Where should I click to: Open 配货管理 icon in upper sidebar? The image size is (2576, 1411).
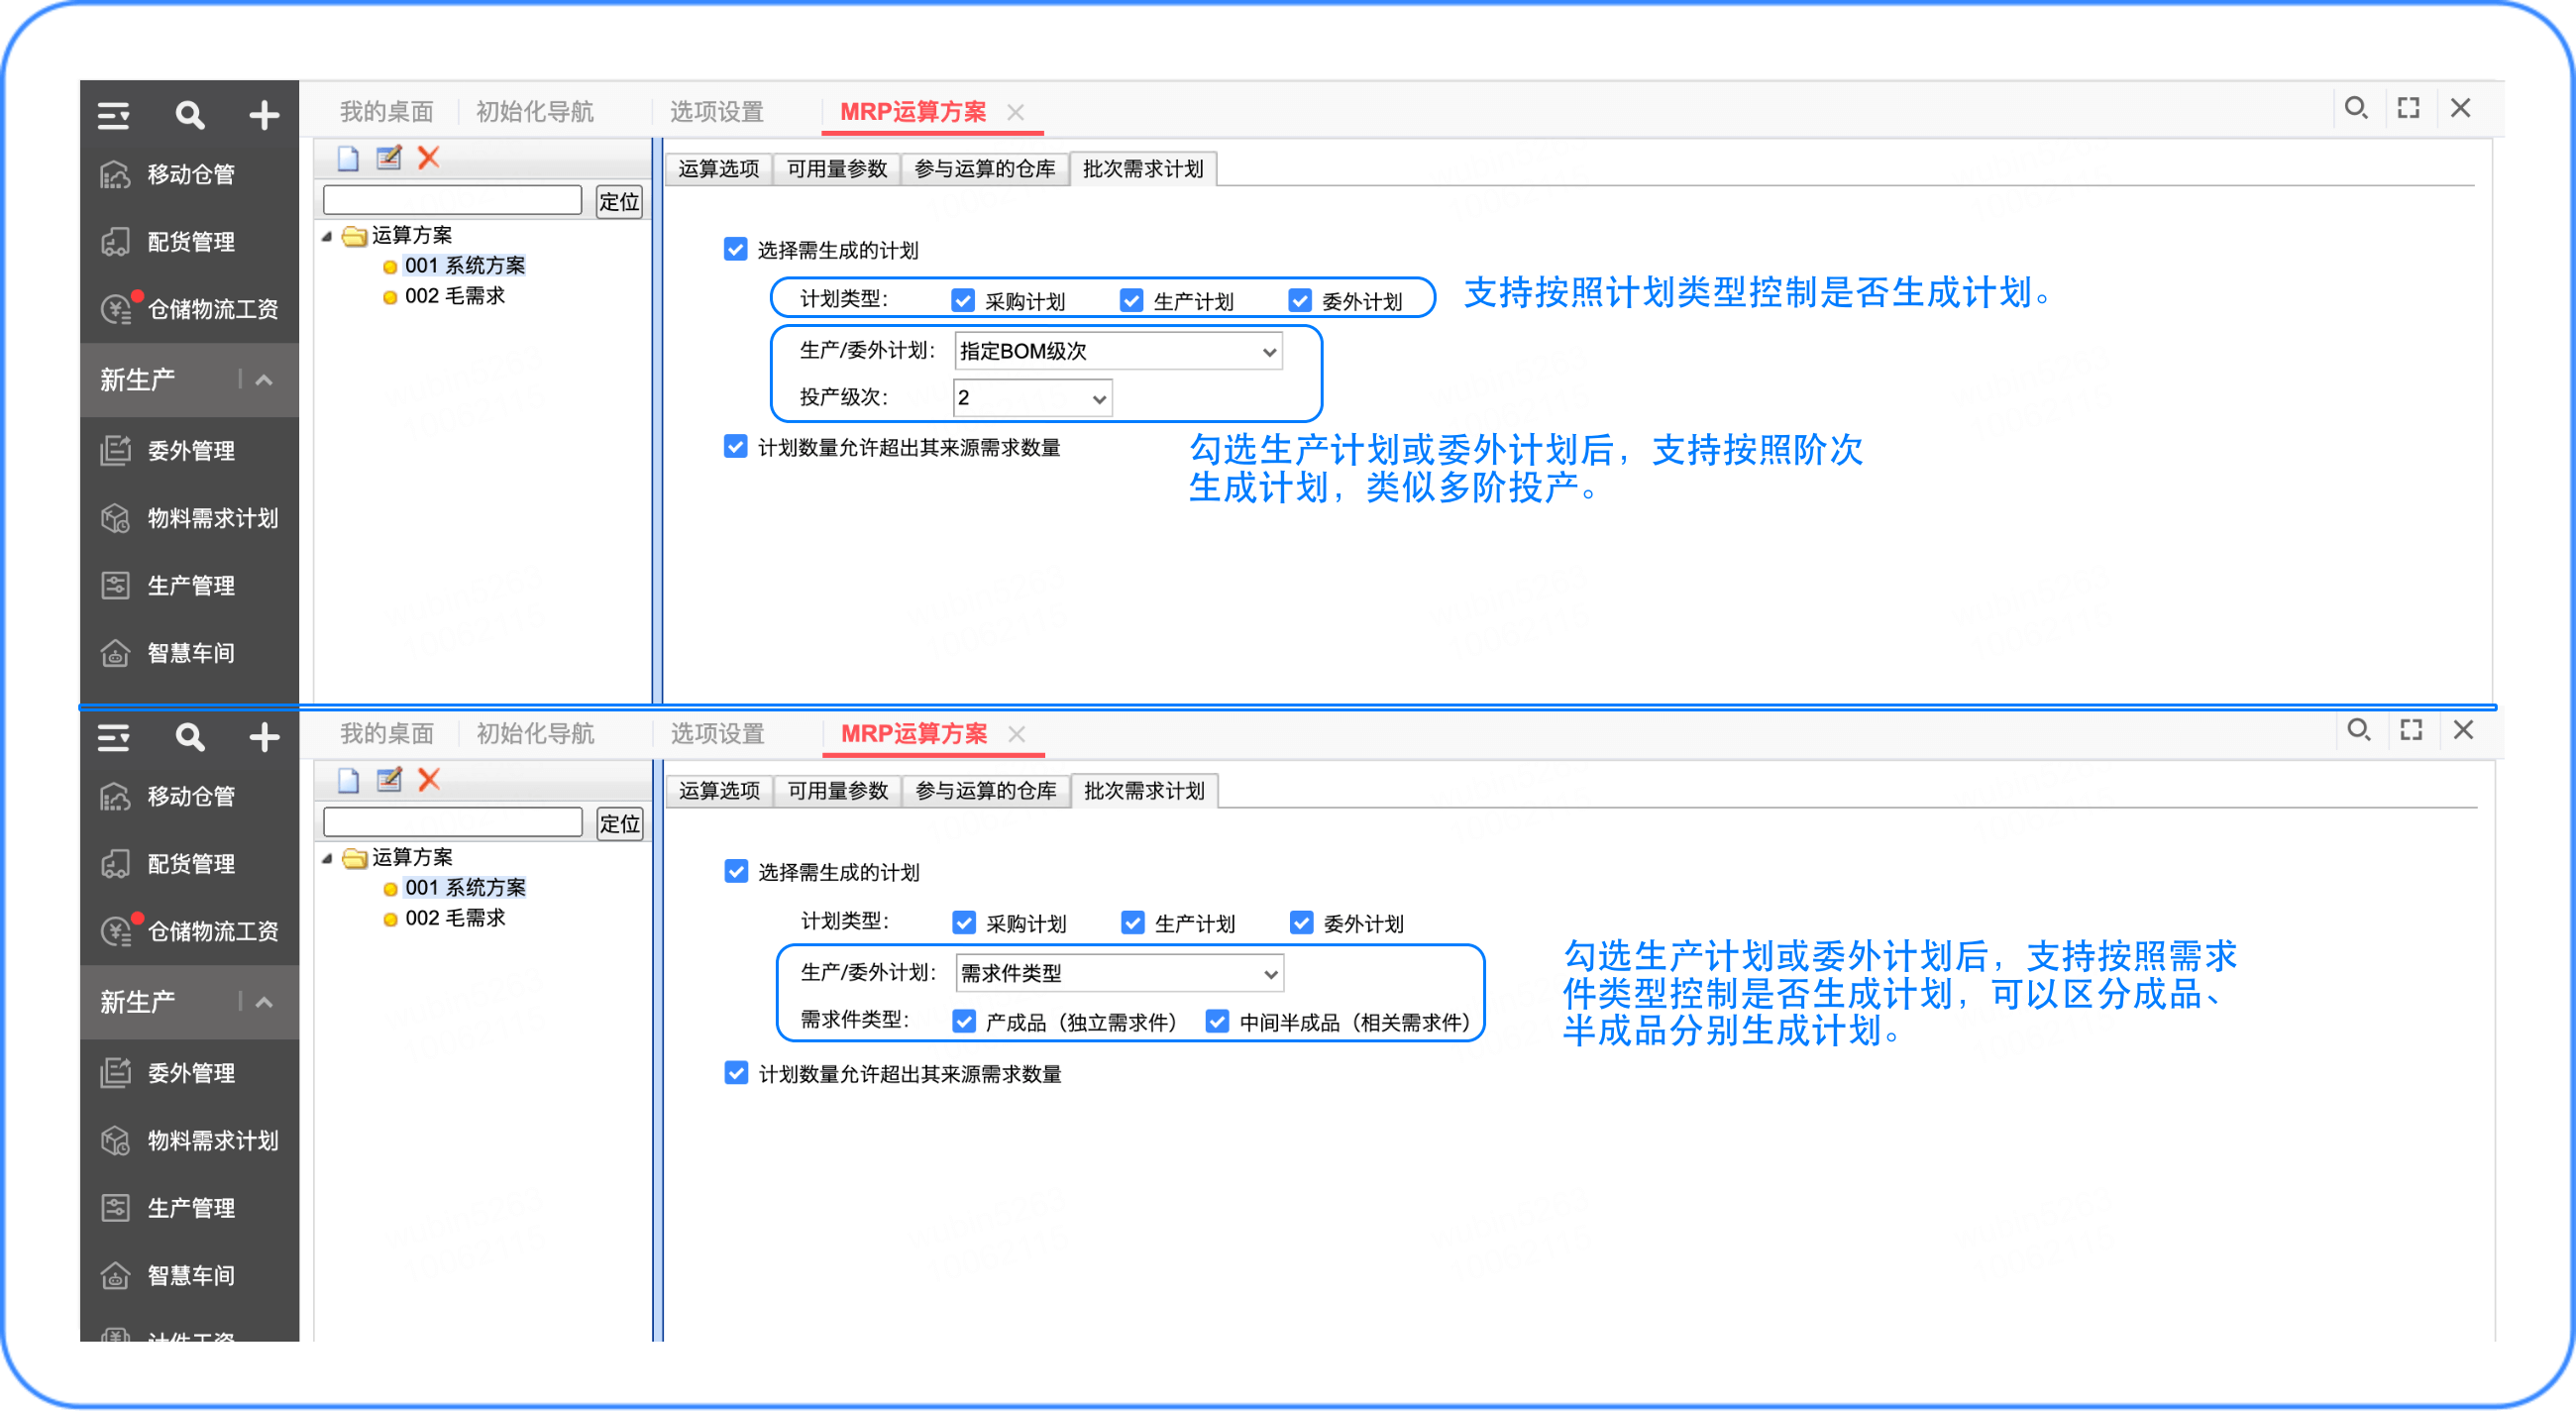[116, 242]
